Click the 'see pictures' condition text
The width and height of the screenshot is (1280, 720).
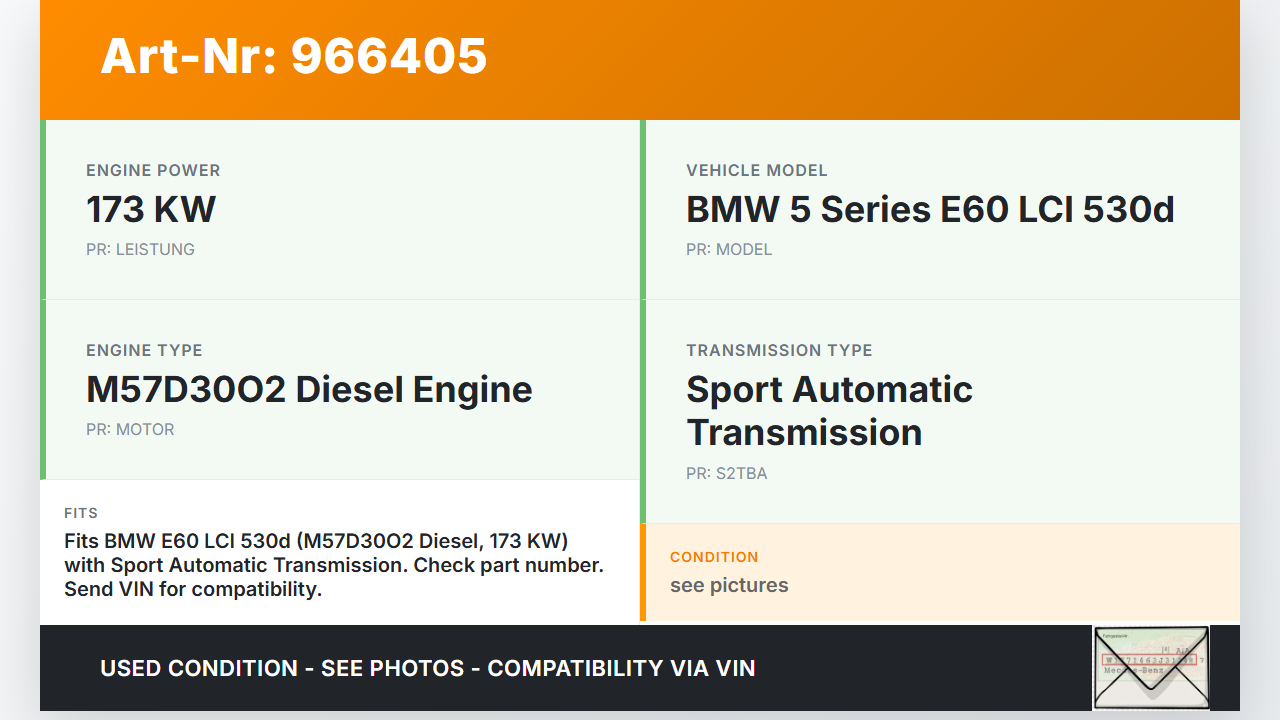coord(729,585)
